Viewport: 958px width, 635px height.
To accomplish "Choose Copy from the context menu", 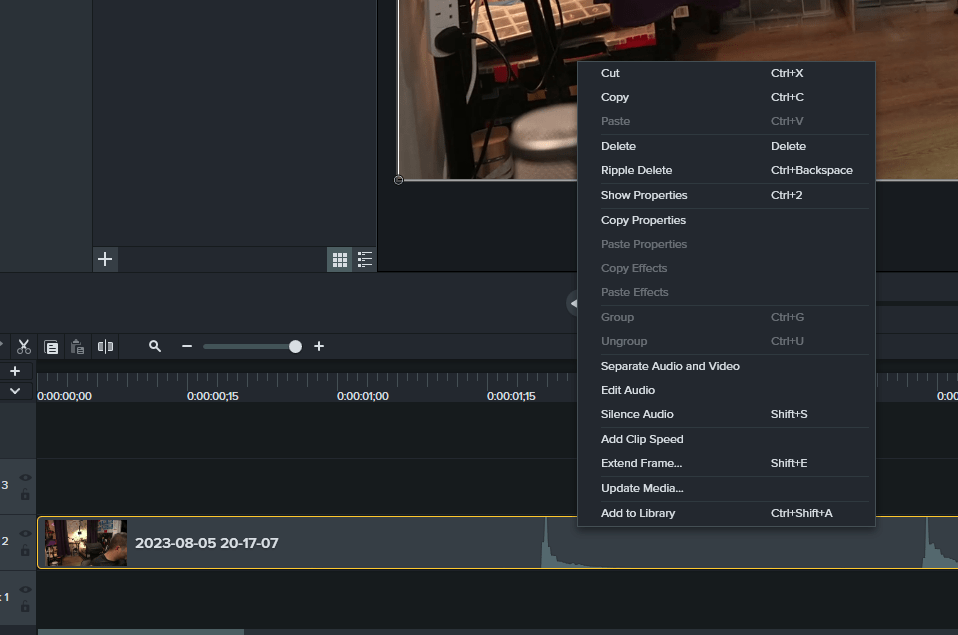I will 726,97.
